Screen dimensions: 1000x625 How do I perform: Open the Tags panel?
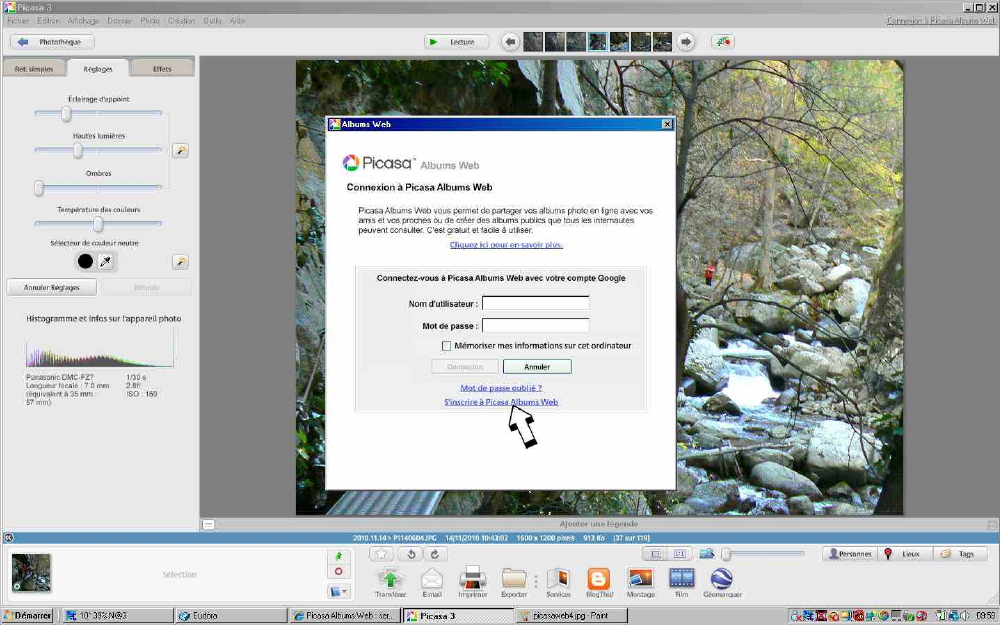point(960,554)
